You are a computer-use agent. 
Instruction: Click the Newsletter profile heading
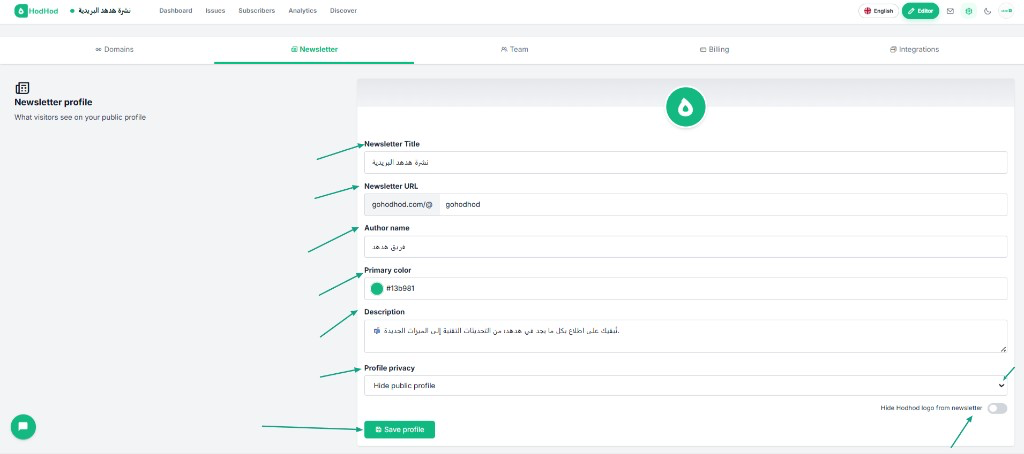(x=53, y=103)
